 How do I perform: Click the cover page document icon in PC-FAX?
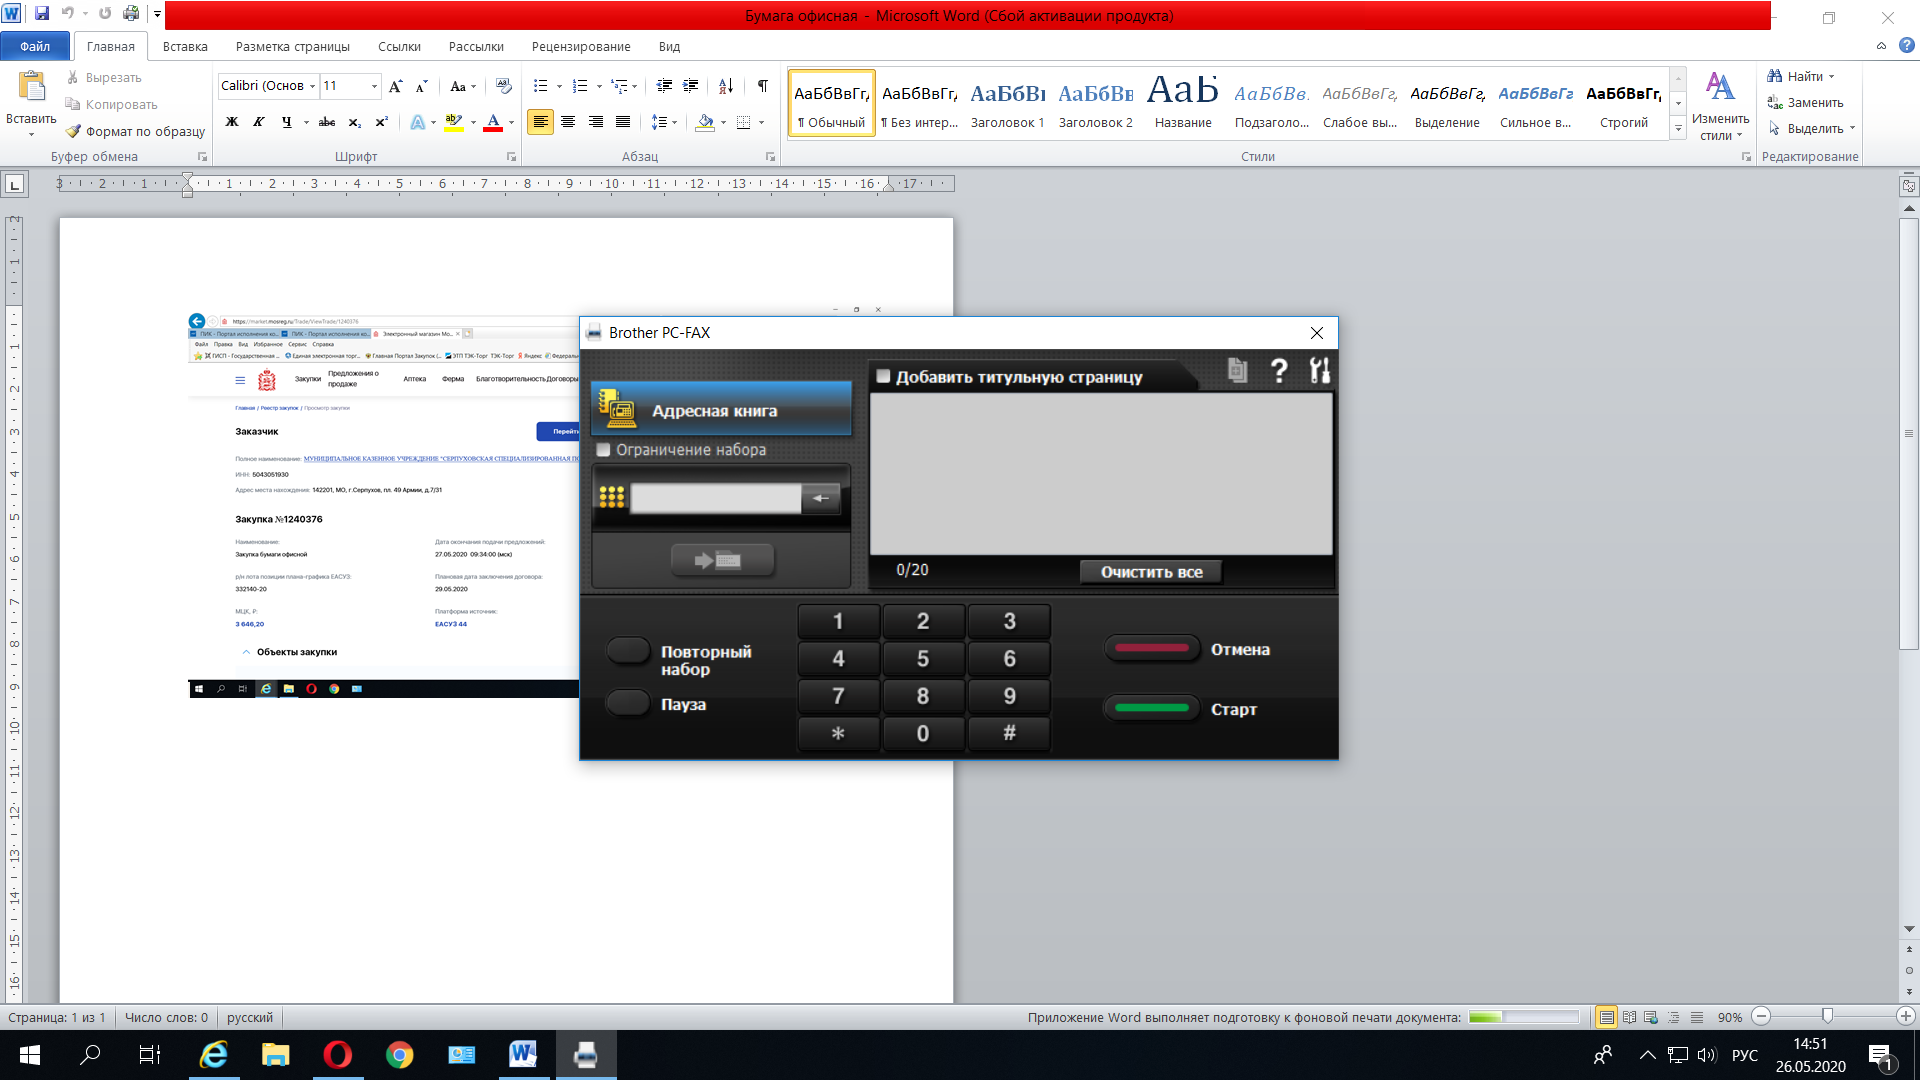coord(1238,371)
